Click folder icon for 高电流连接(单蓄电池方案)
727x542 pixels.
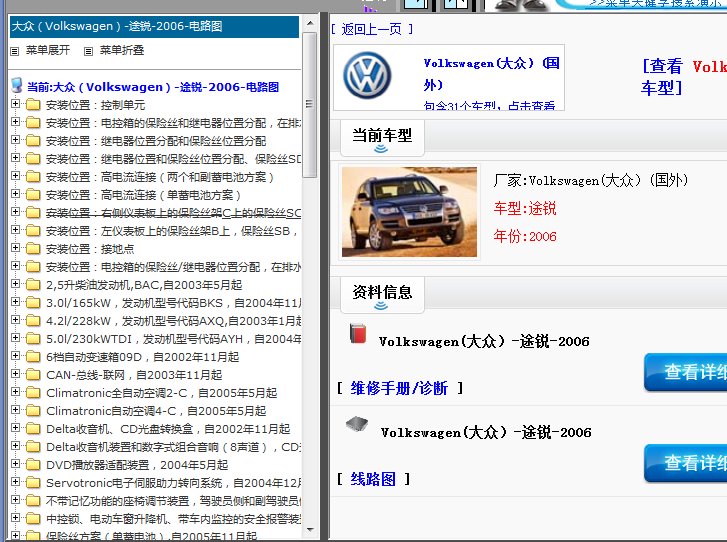click(33, 195)
